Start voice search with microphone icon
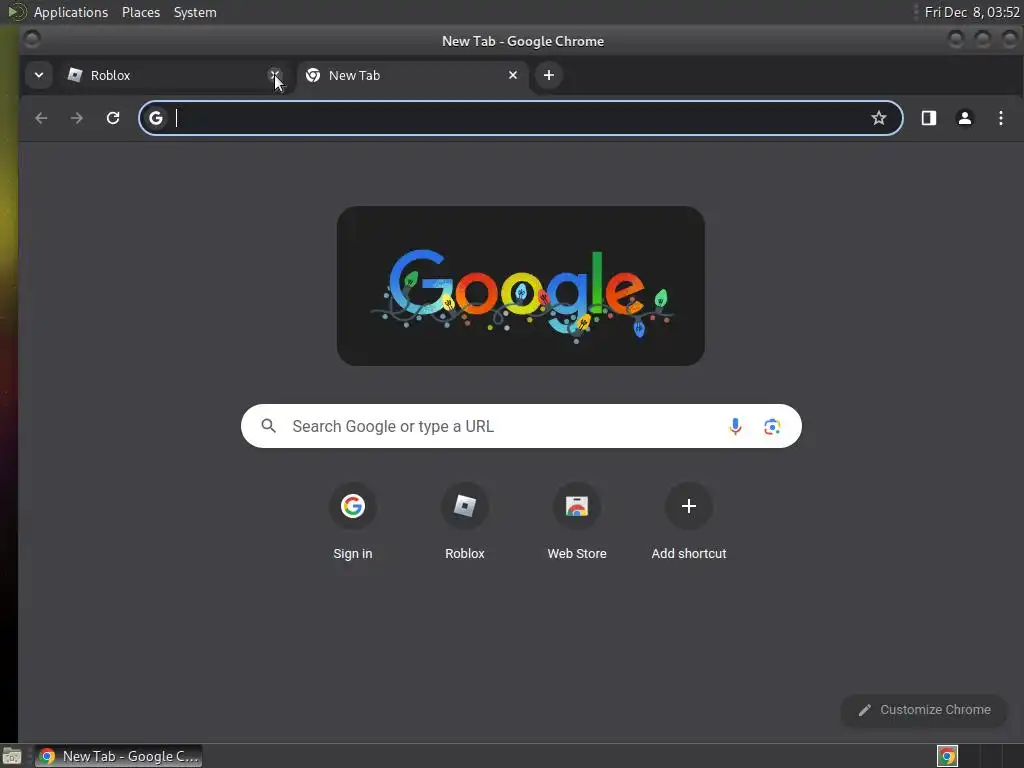 tap(735, 426)
